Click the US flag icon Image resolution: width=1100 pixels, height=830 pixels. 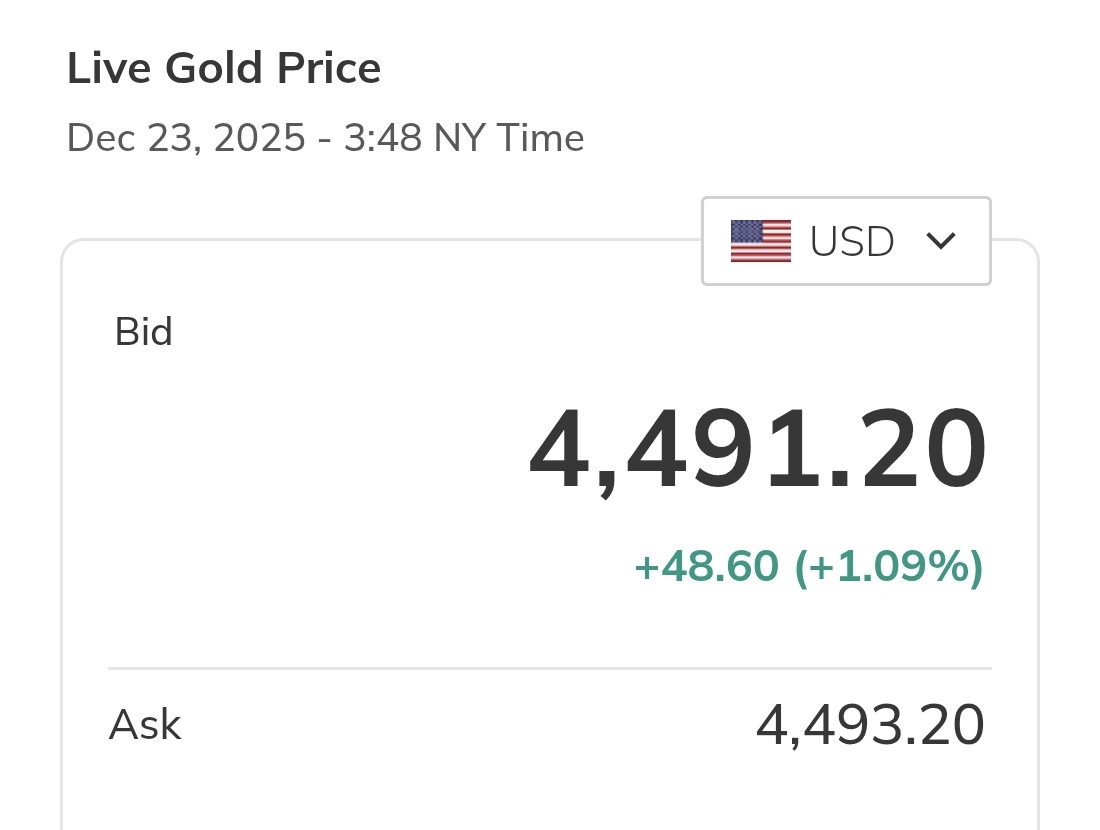[760, 241]
